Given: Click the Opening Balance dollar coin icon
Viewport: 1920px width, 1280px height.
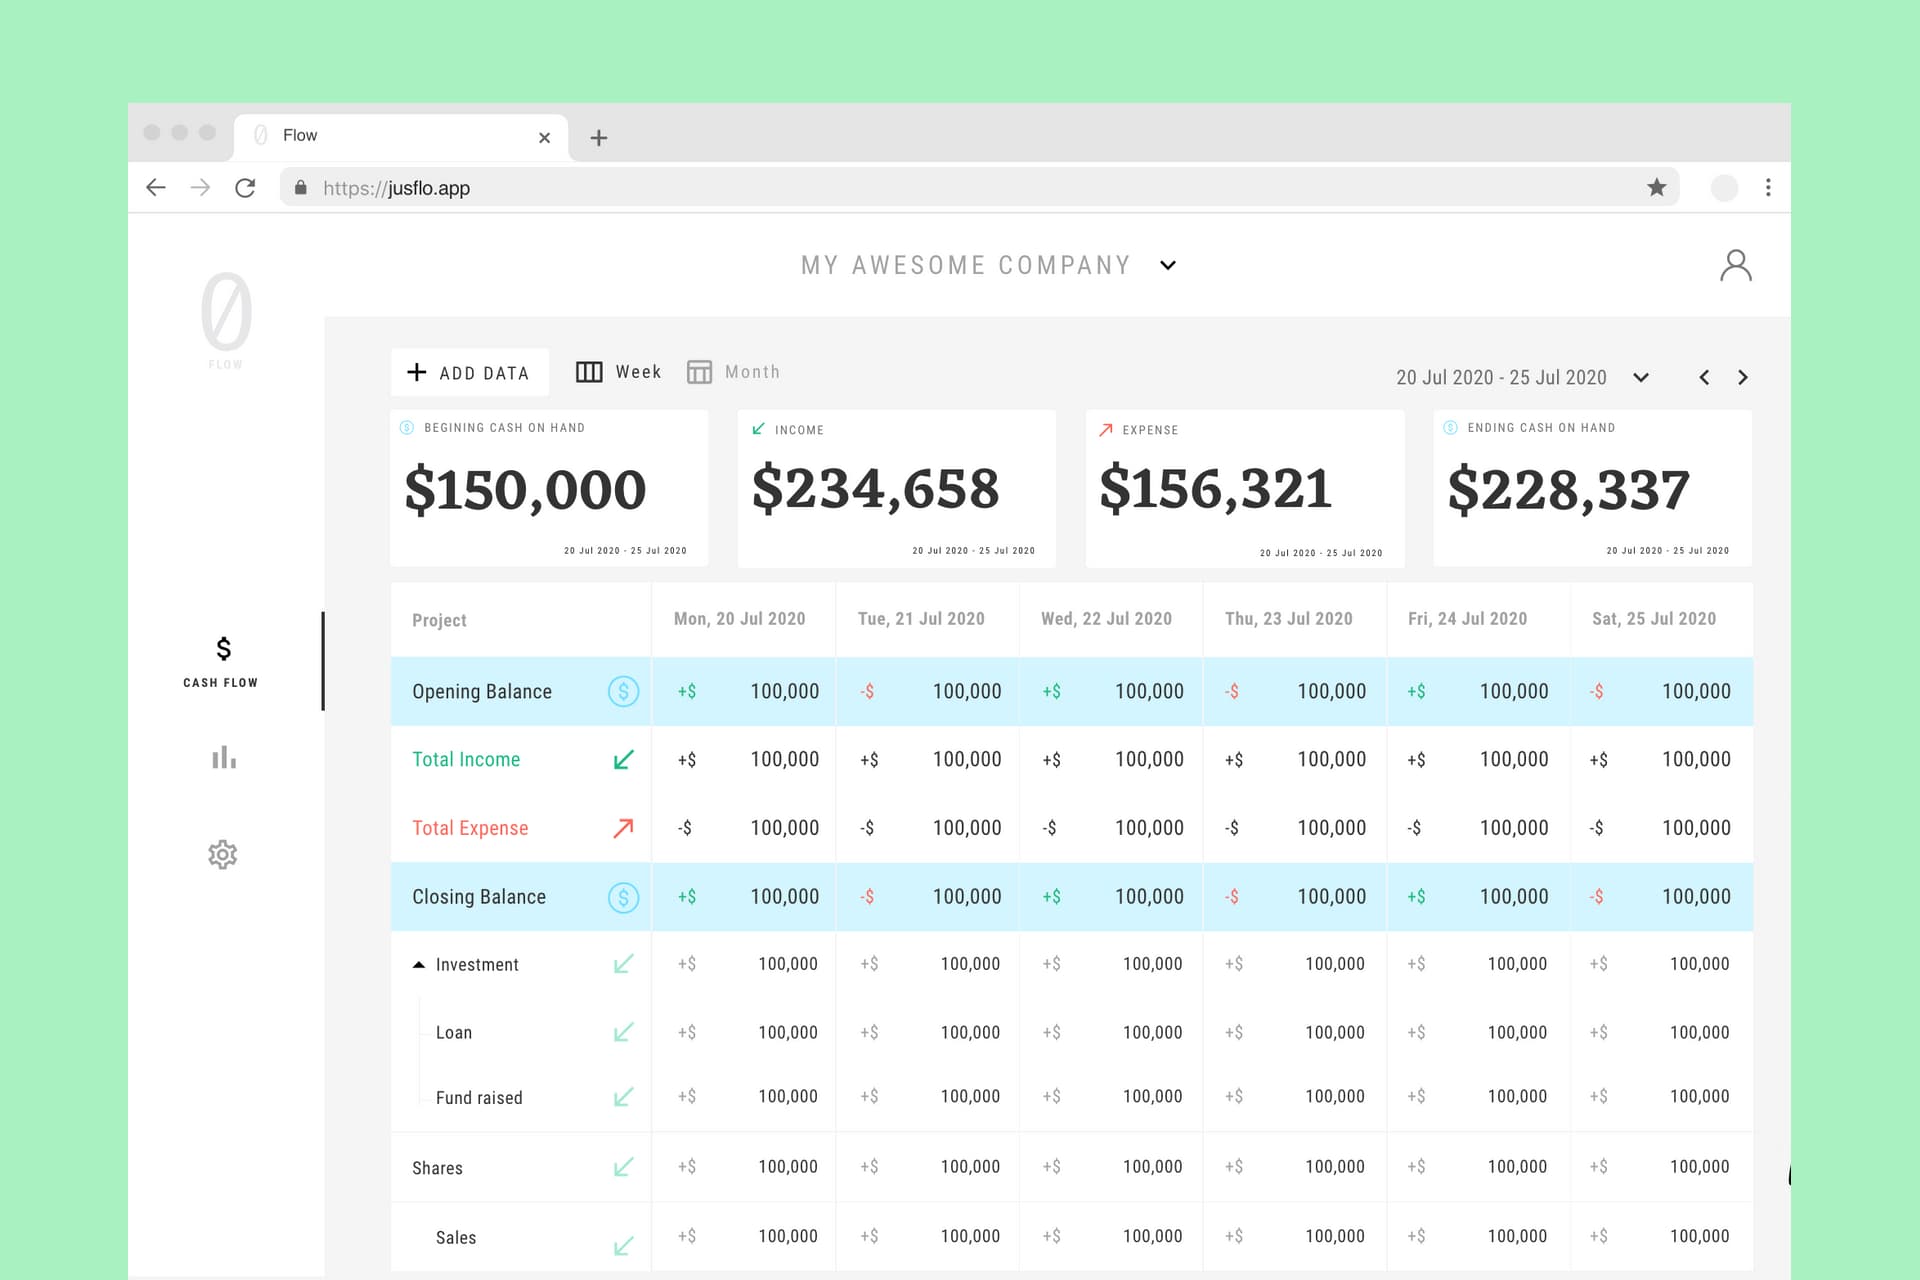Looking at the screenshot, I should point(623,691).
